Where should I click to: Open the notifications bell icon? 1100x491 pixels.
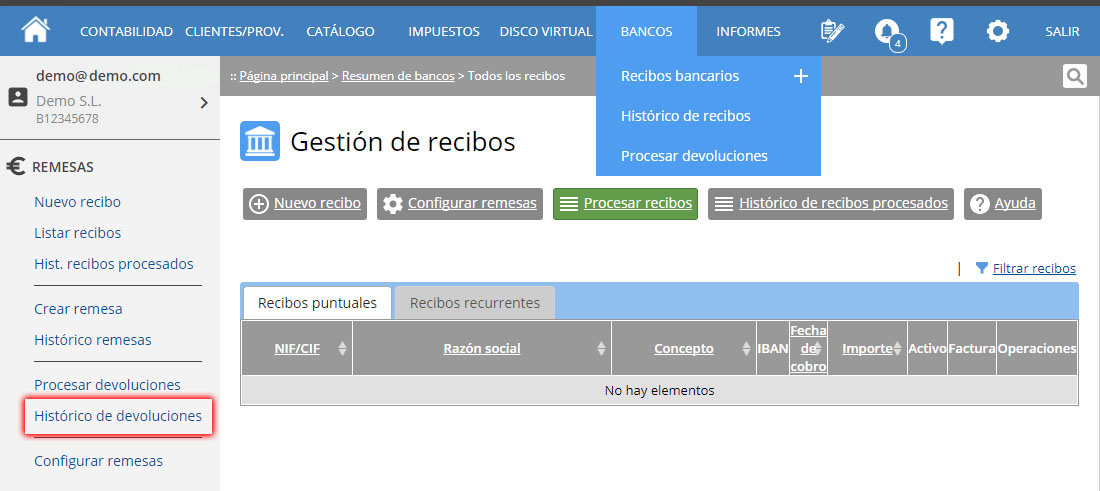(886, 31)
